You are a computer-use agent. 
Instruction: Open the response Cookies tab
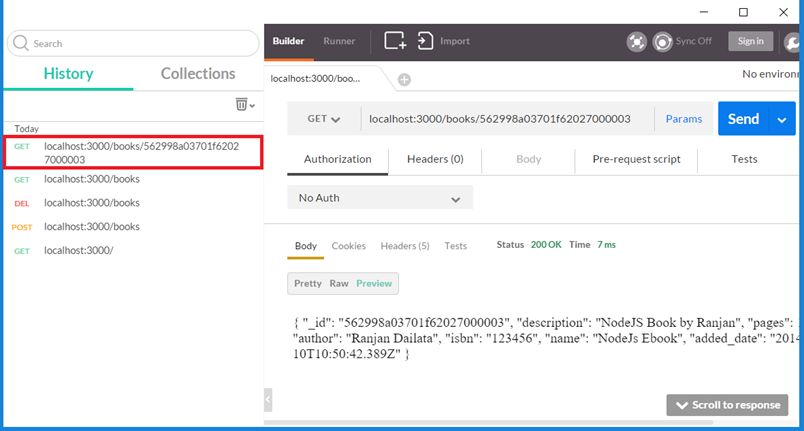click(x=349, y=246)
